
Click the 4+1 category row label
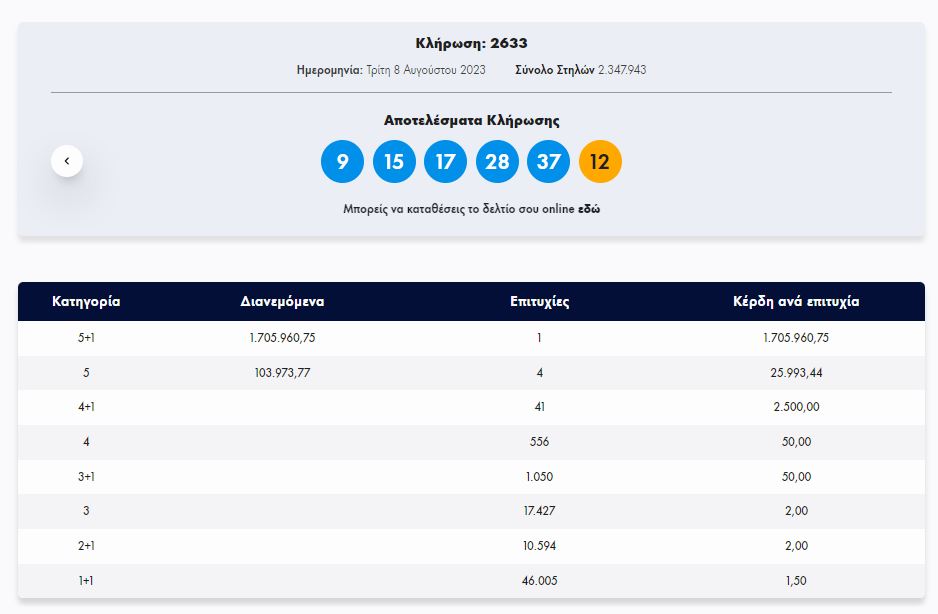86,407
